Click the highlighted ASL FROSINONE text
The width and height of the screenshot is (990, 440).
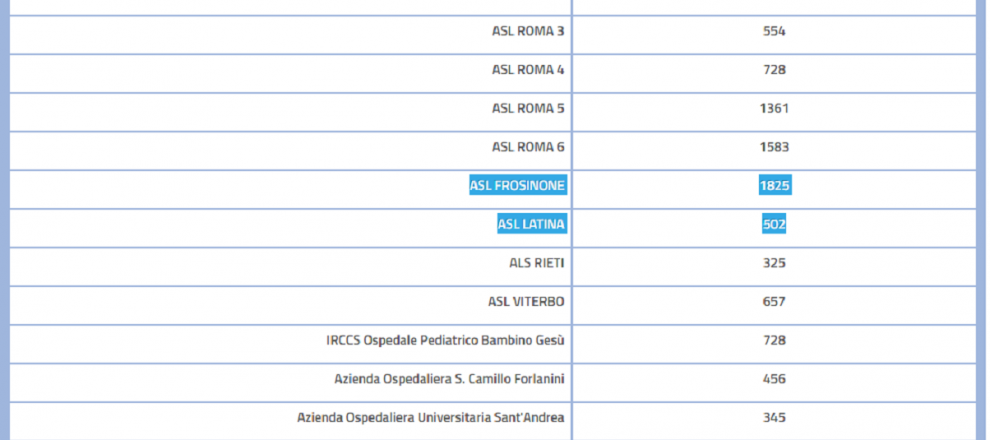(x=517, y=186)
